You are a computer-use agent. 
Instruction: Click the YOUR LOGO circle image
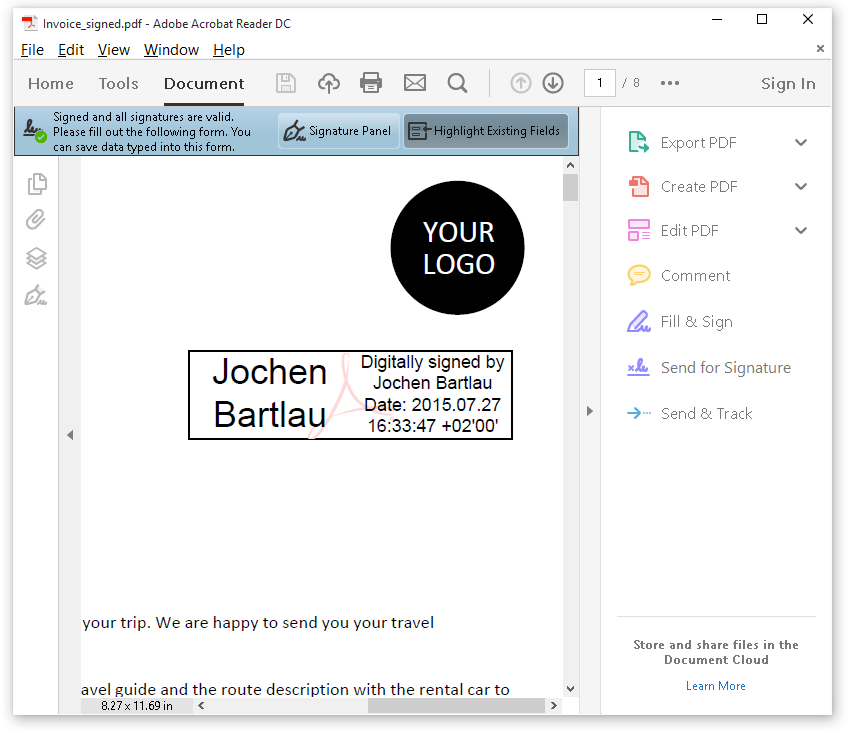pos(458,248)
